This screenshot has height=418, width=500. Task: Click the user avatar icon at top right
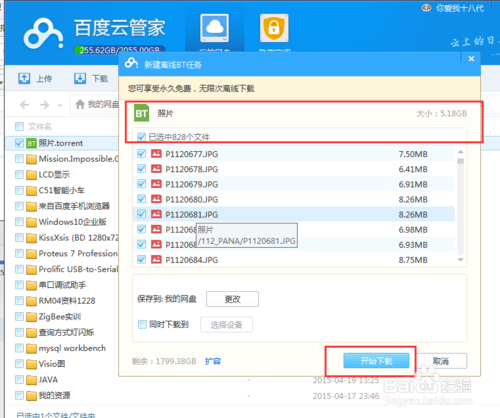click(426, 8)
